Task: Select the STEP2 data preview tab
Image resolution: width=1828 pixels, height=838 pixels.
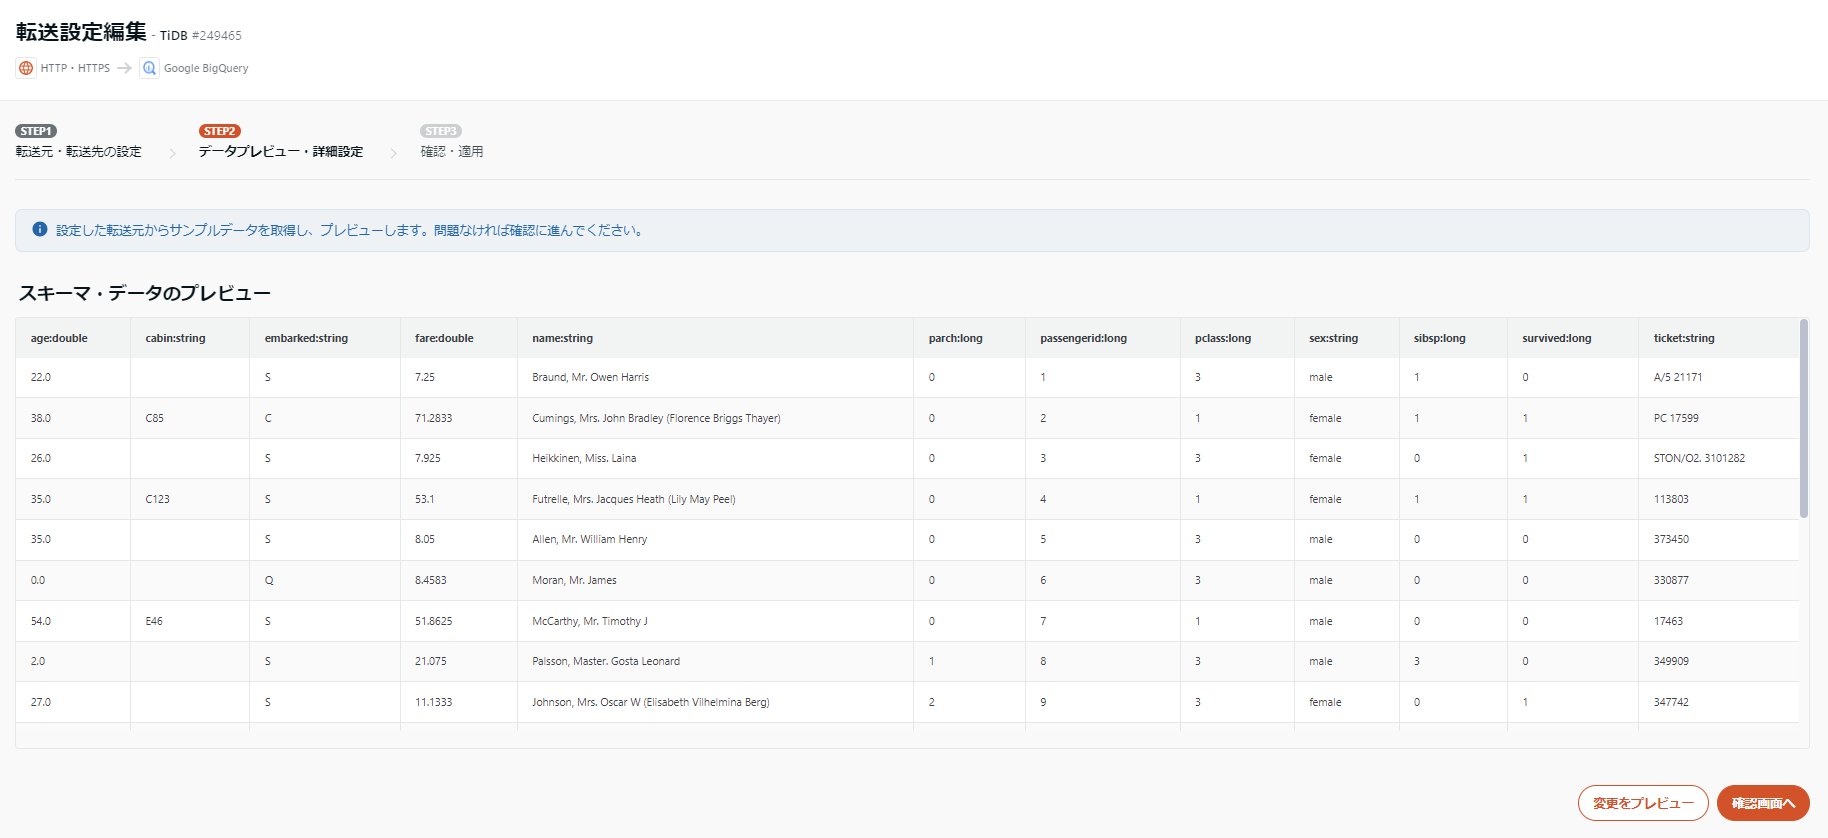Action: (280, 142)
